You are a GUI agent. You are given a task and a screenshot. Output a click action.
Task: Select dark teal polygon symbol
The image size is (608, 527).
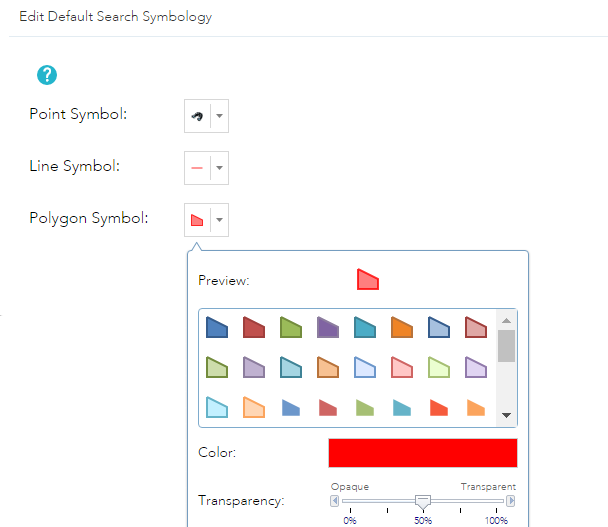(x=365, y=327)
